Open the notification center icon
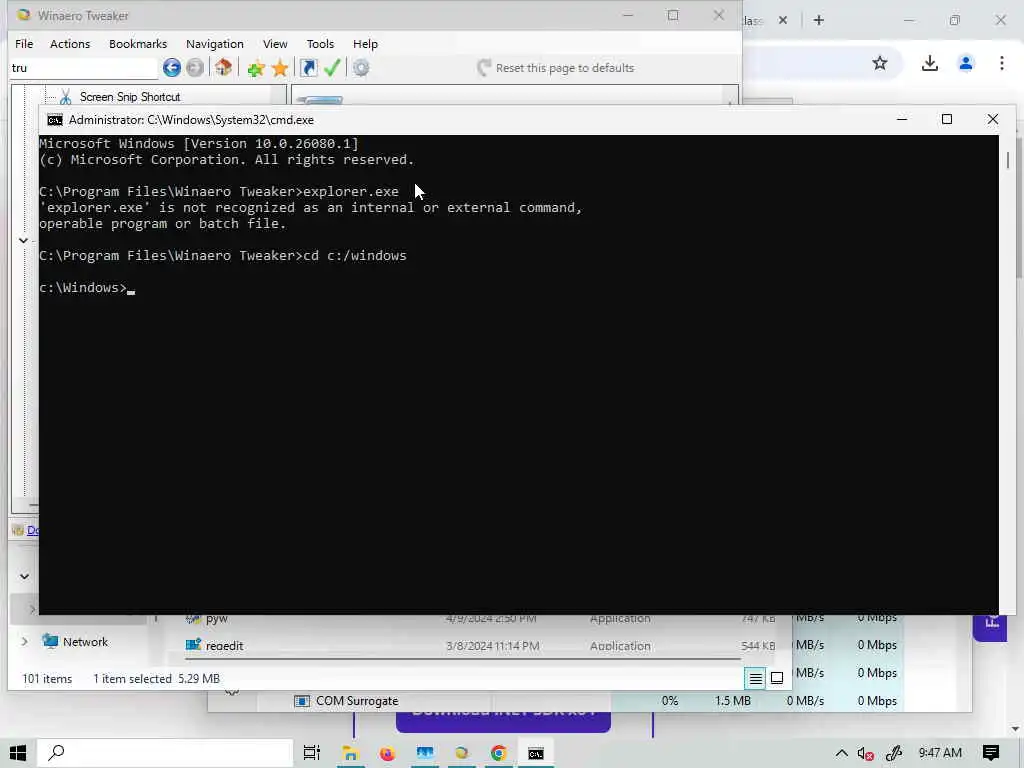Screen dimensions: 1024x768 (991, 753)
